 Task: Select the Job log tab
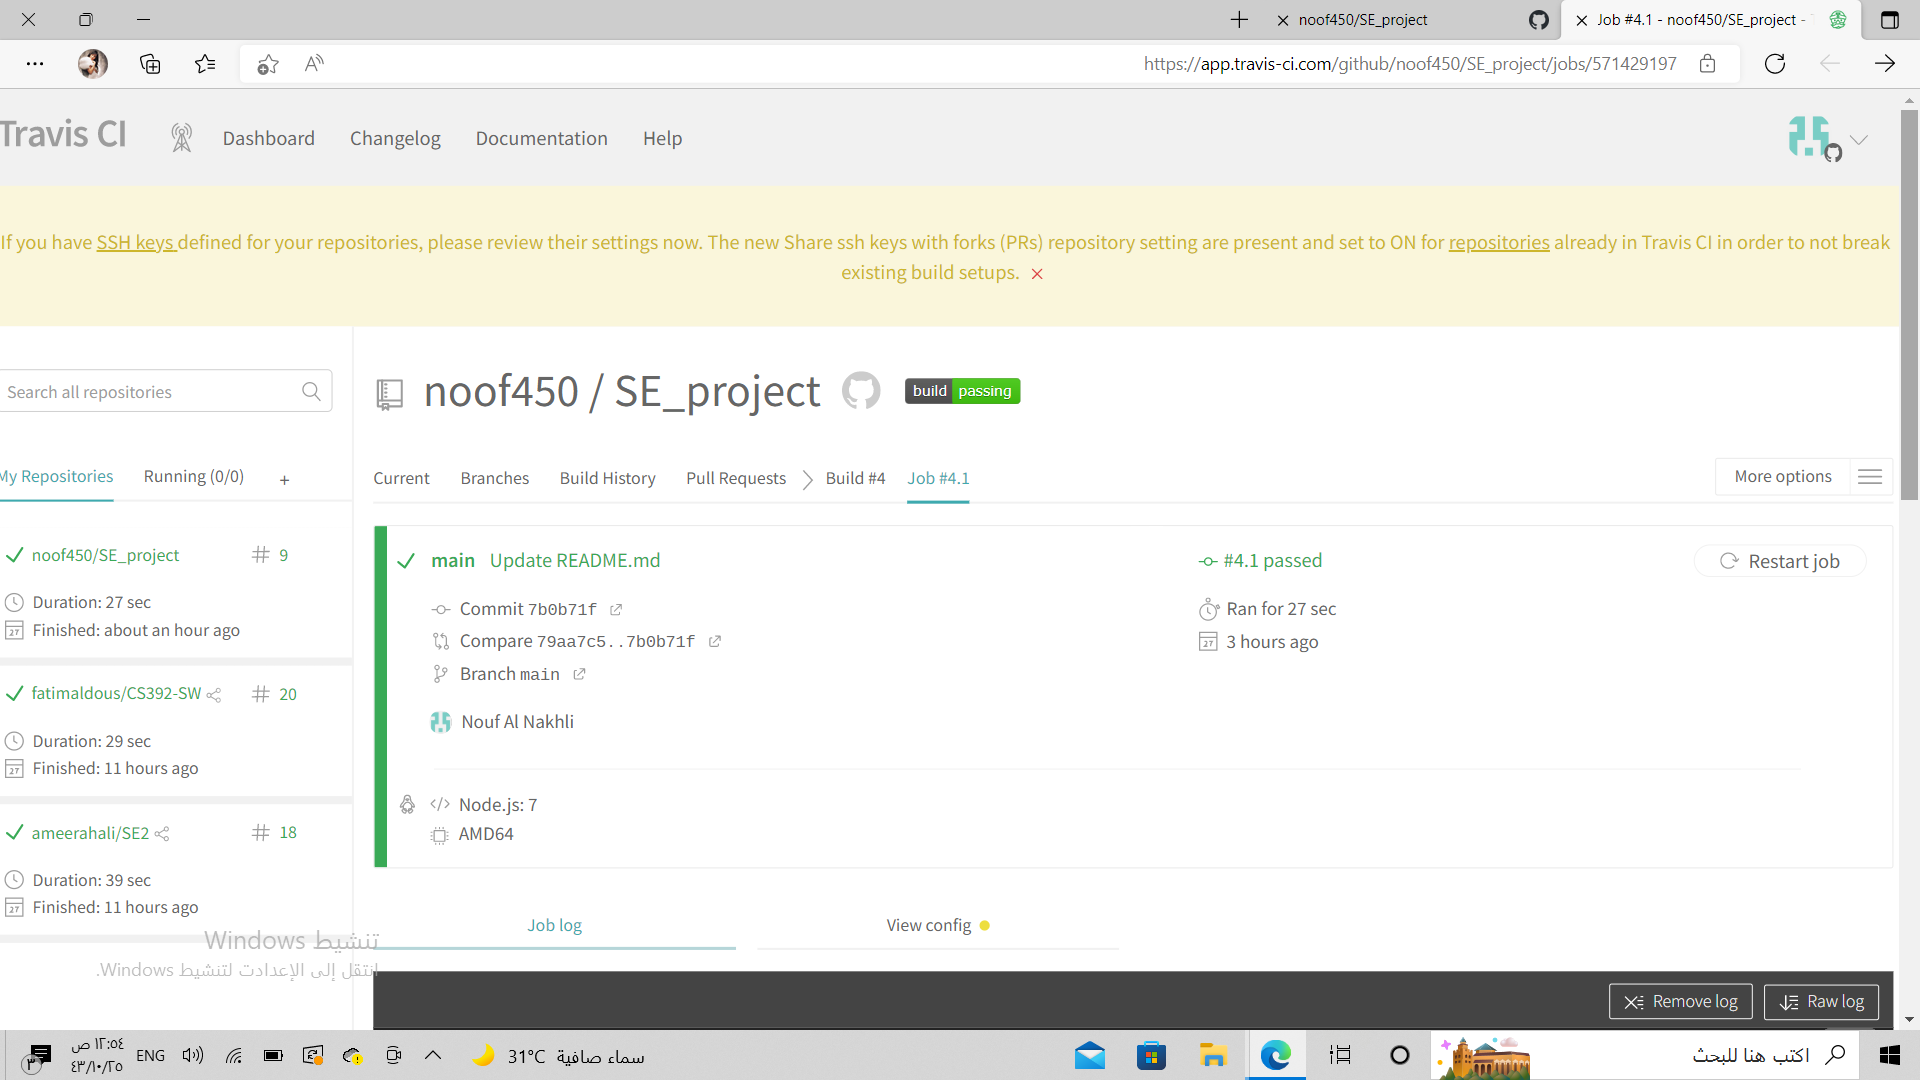pyautogui.click(x=555, y=926)
